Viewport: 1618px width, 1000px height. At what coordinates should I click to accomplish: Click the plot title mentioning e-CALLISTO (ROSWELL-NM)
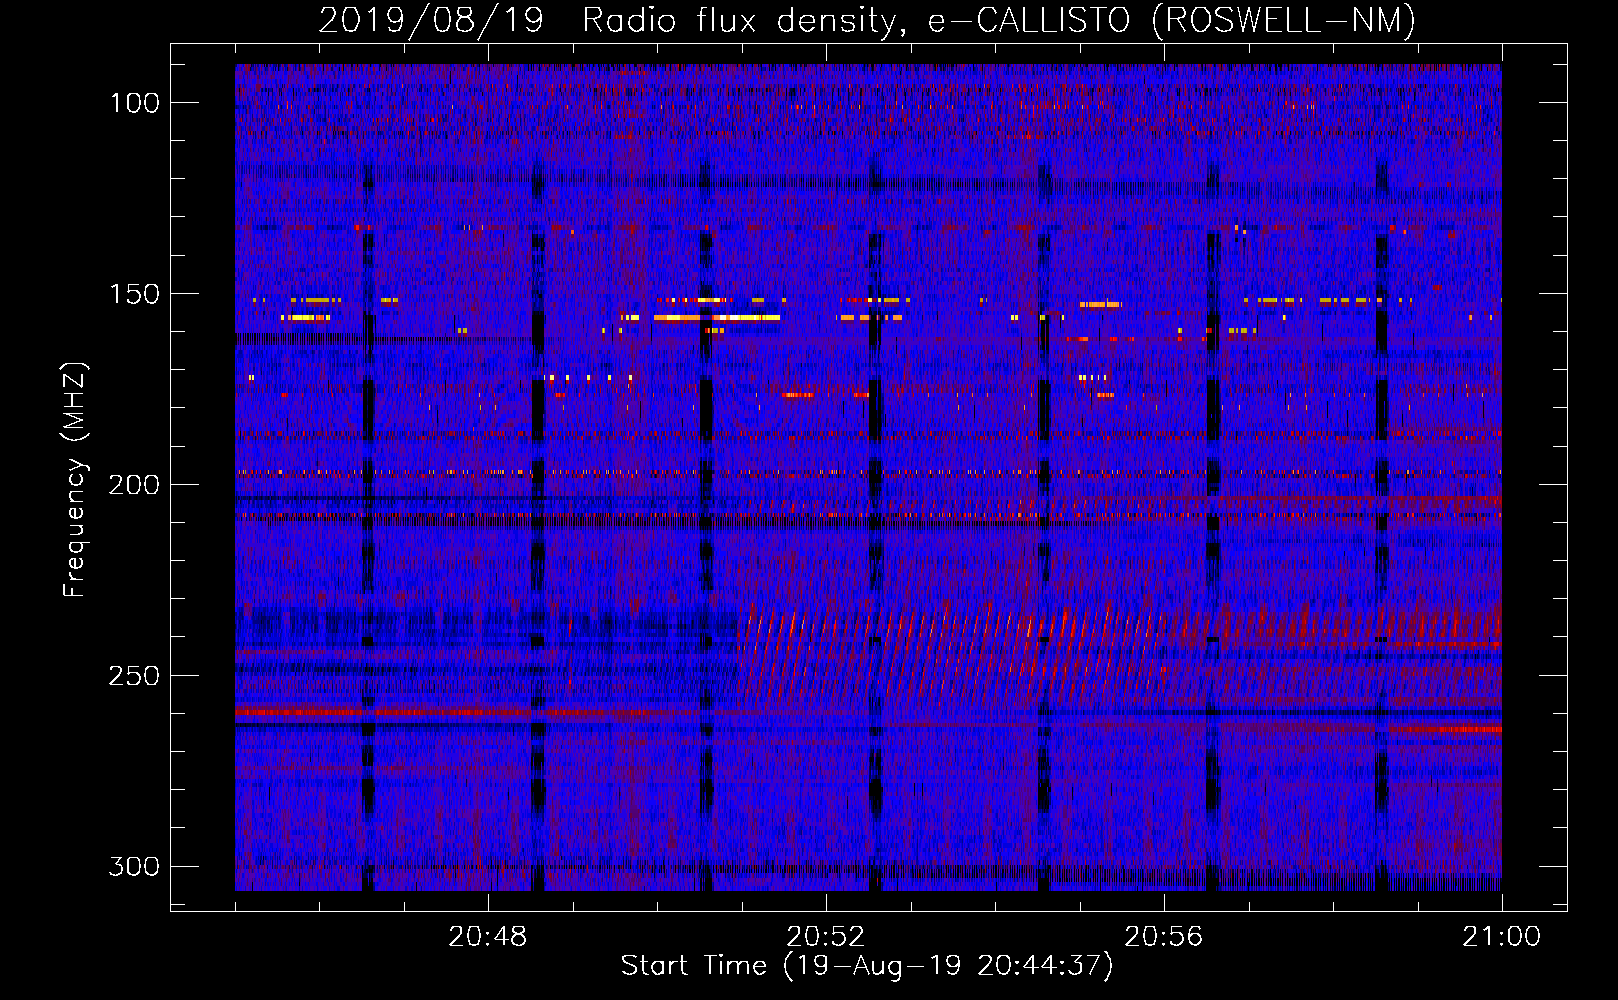click(867, 20)
